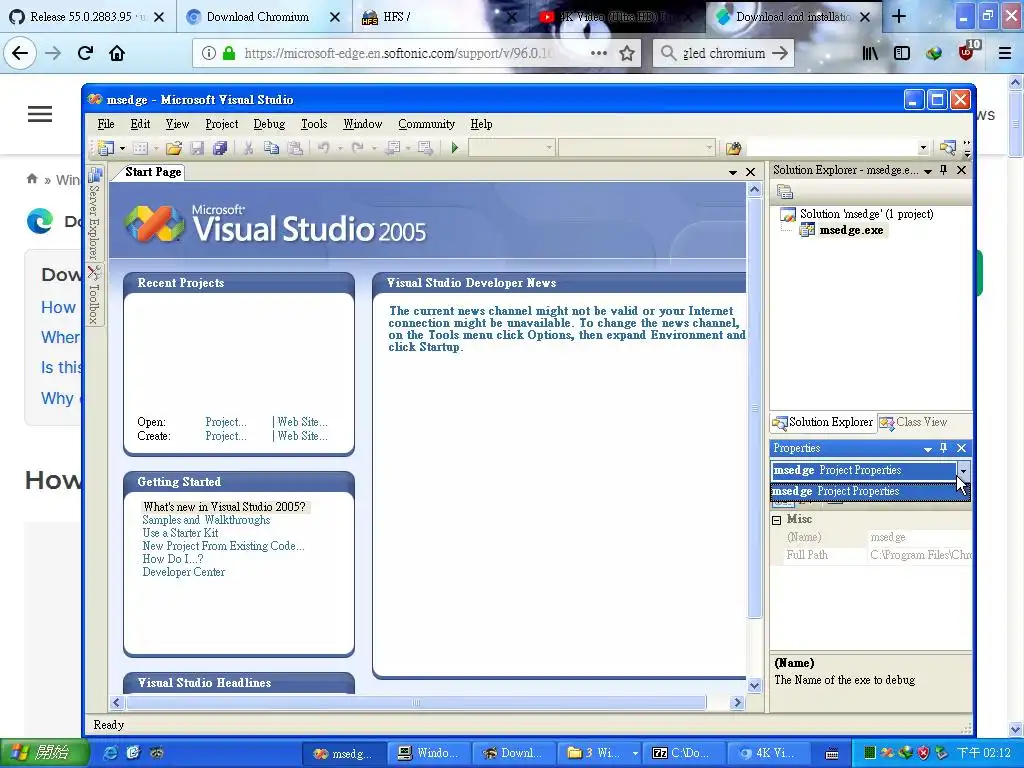The image size is (1024, 768).
Task: Open the Edit menu
Action: [140, 124]
